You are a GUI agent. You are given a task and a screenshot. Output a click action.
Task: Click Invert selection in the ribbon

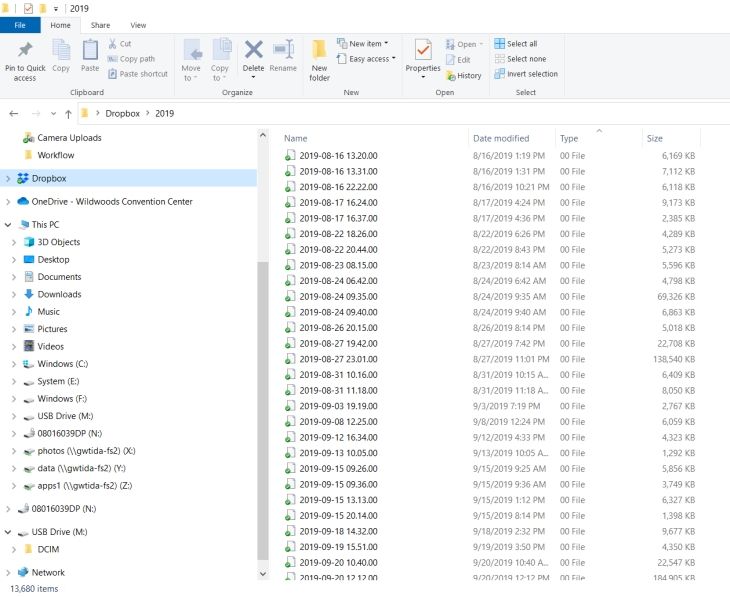526,74
